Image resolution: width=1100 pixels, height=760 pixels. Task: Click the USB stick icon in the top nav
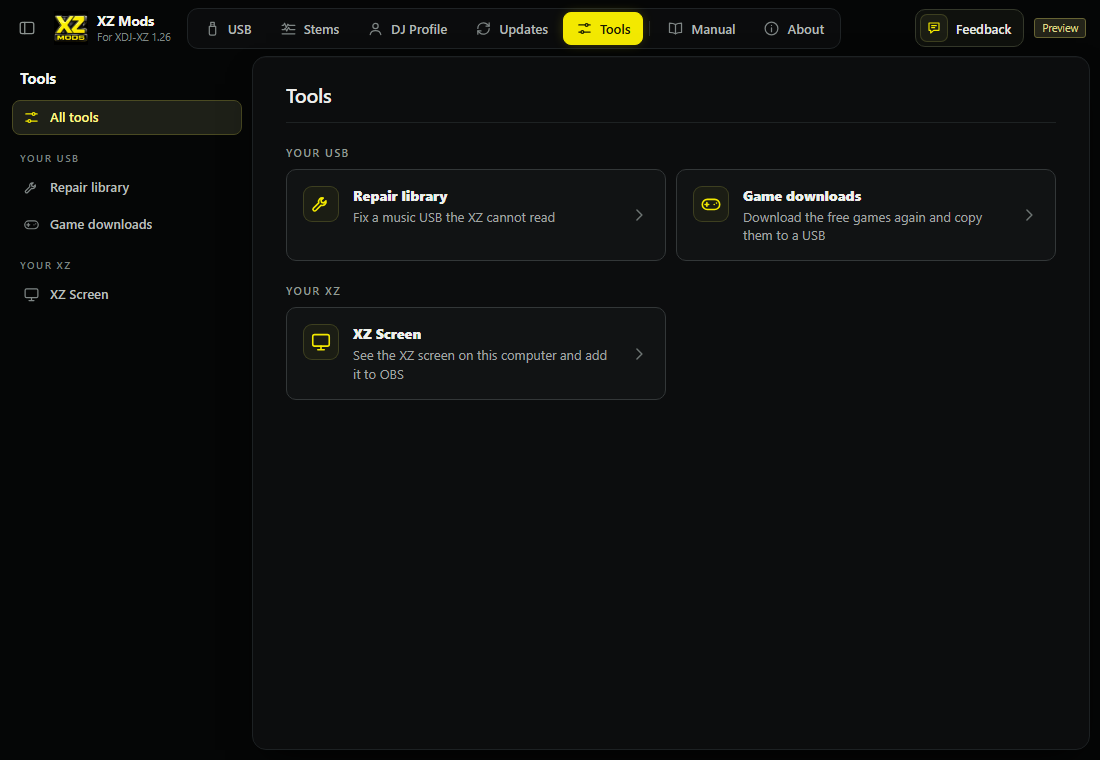(x=213, y=29)
